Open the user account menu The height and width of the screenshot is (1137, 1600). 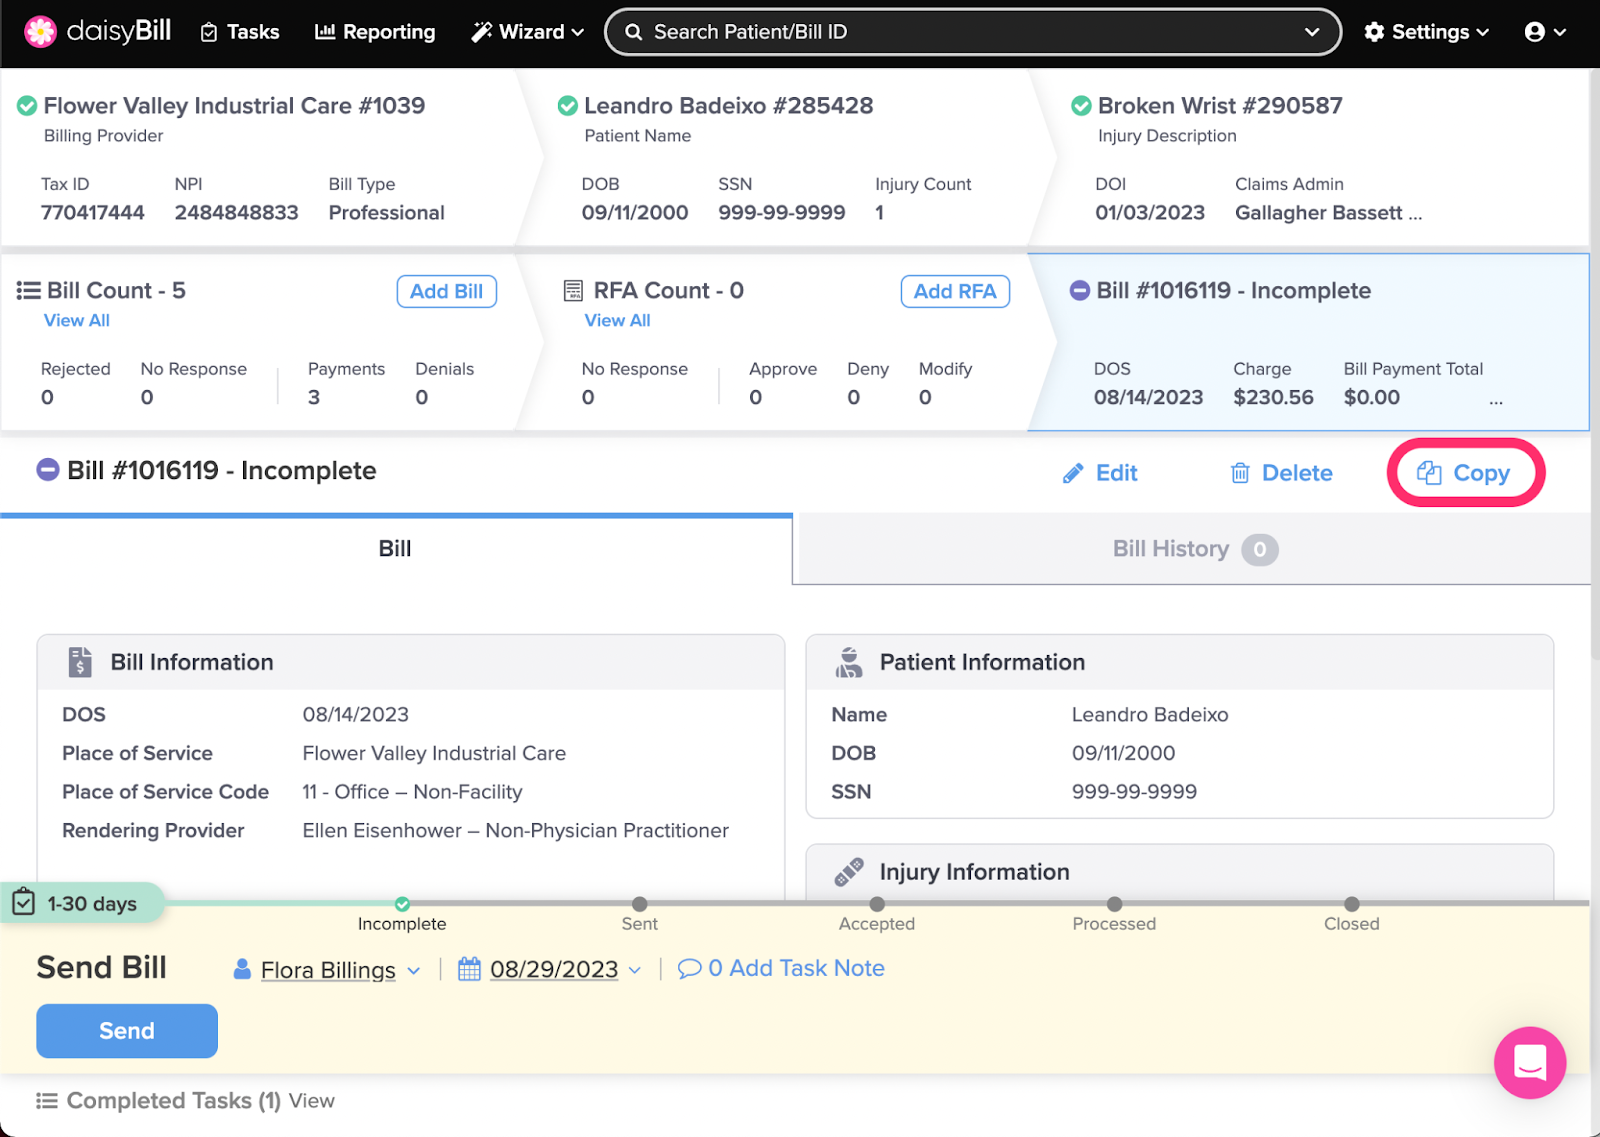pos(1545,32)
